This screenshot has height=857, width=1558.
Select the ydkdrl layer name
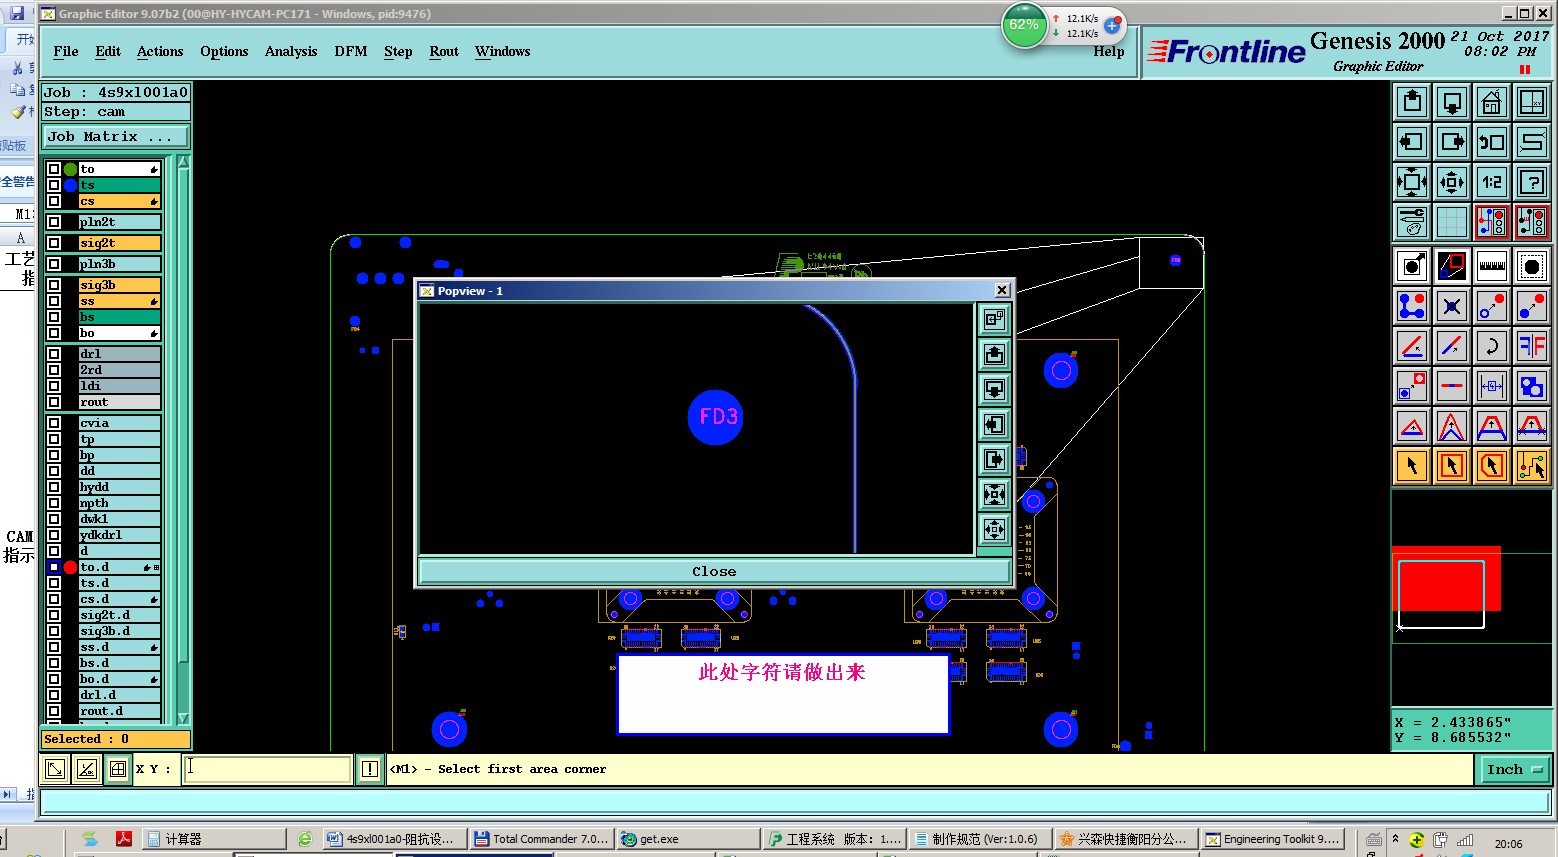click(x=119, y=535)
